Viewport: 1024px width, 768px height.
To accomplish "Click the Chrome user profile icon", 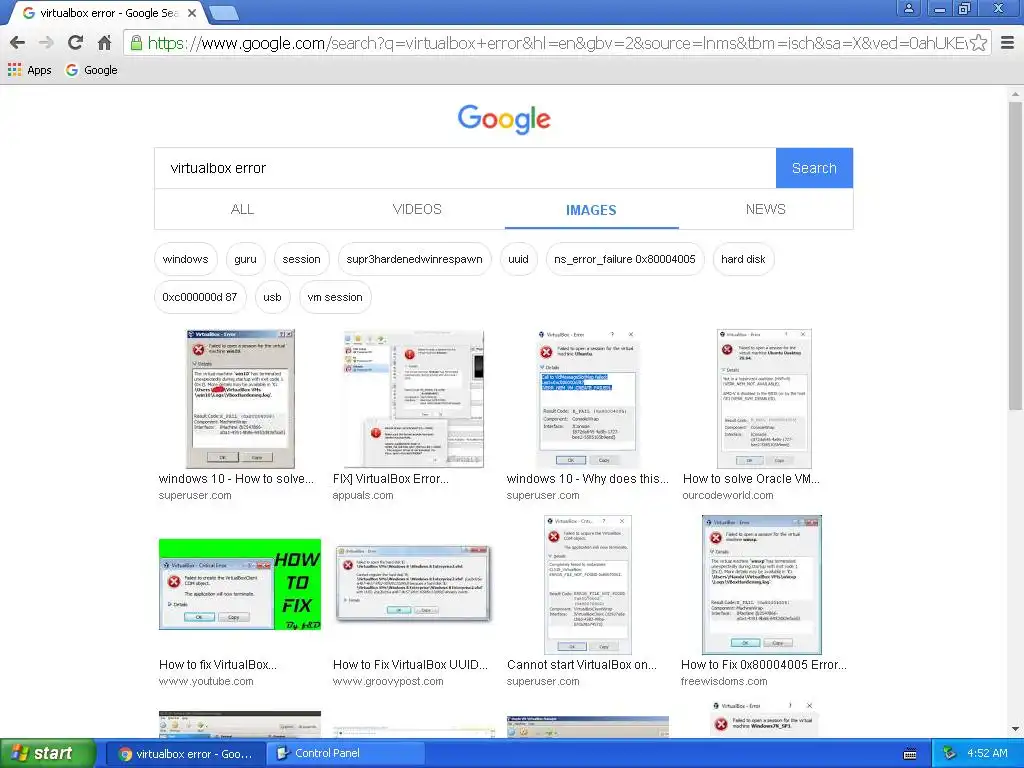I will click(x=908, y=8).
